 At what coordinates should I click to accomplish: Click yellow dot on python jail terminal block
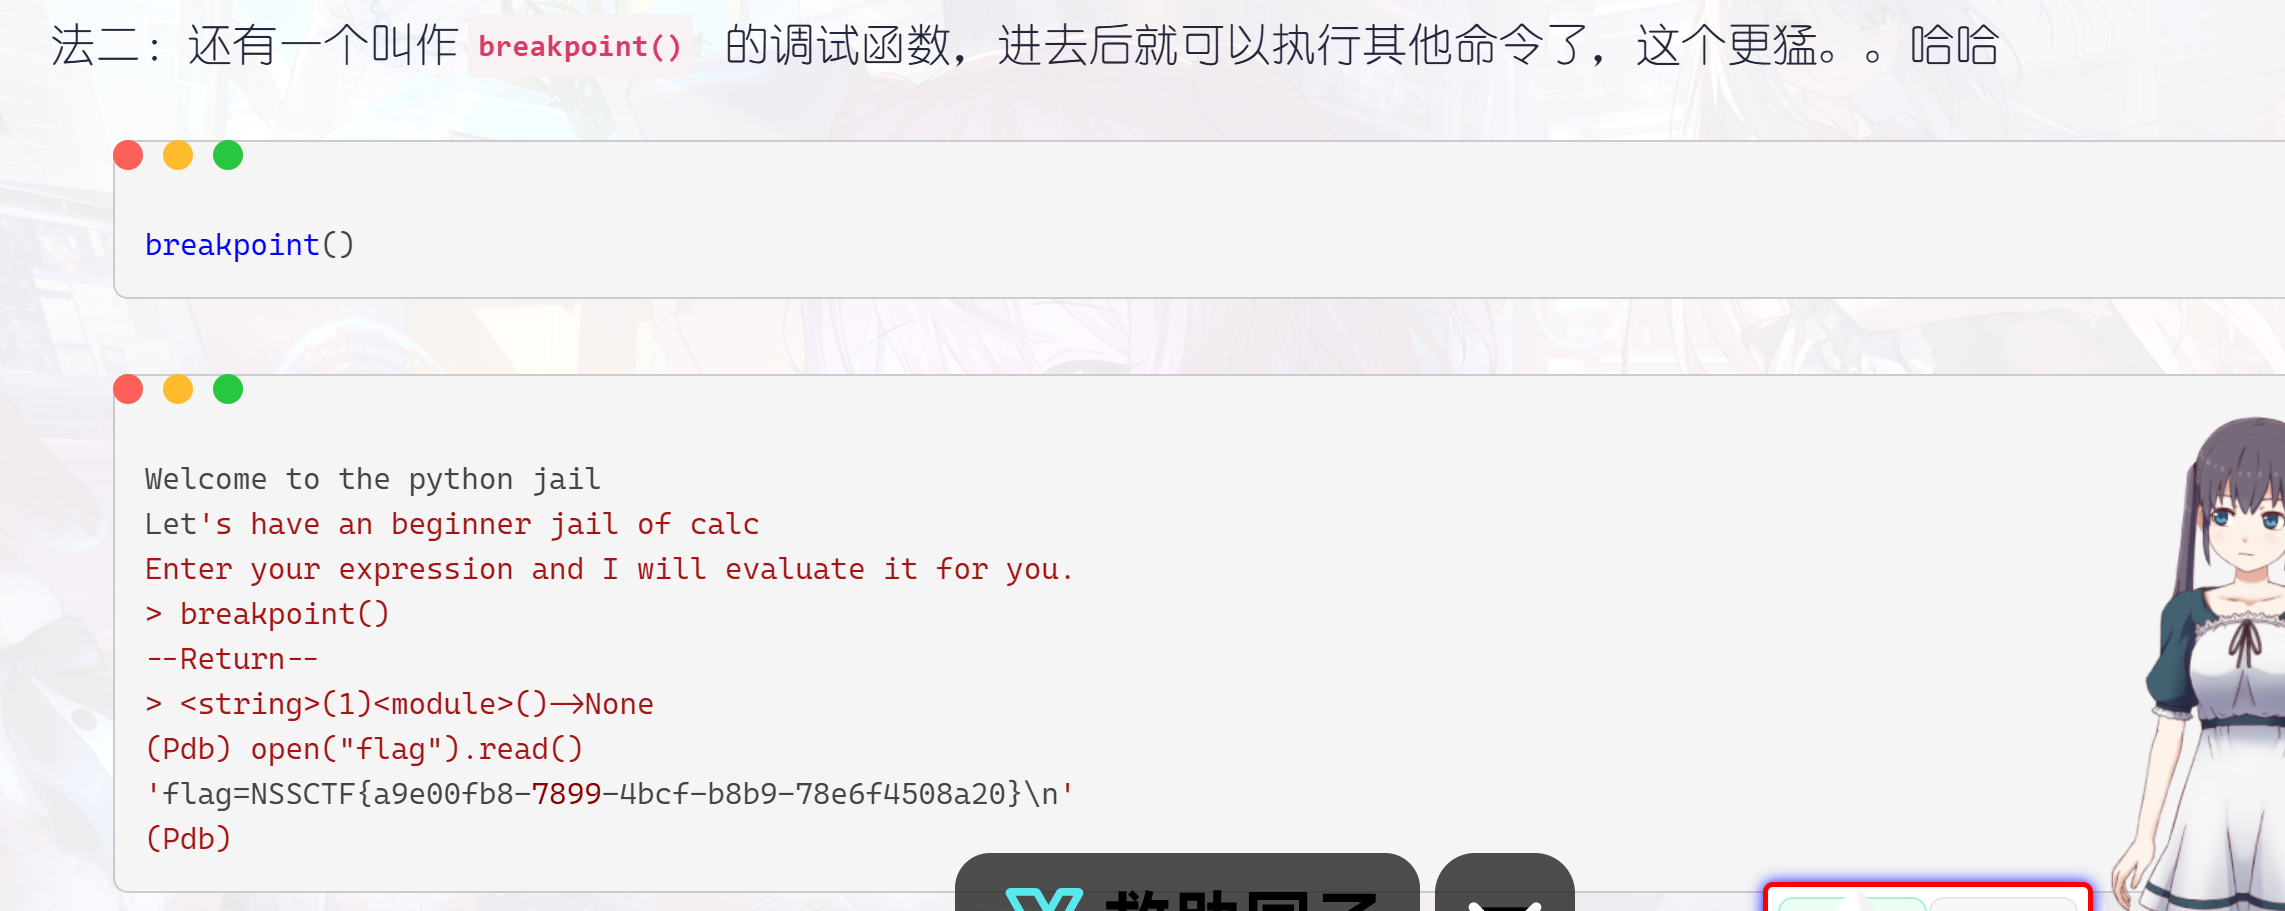point(178,389)
